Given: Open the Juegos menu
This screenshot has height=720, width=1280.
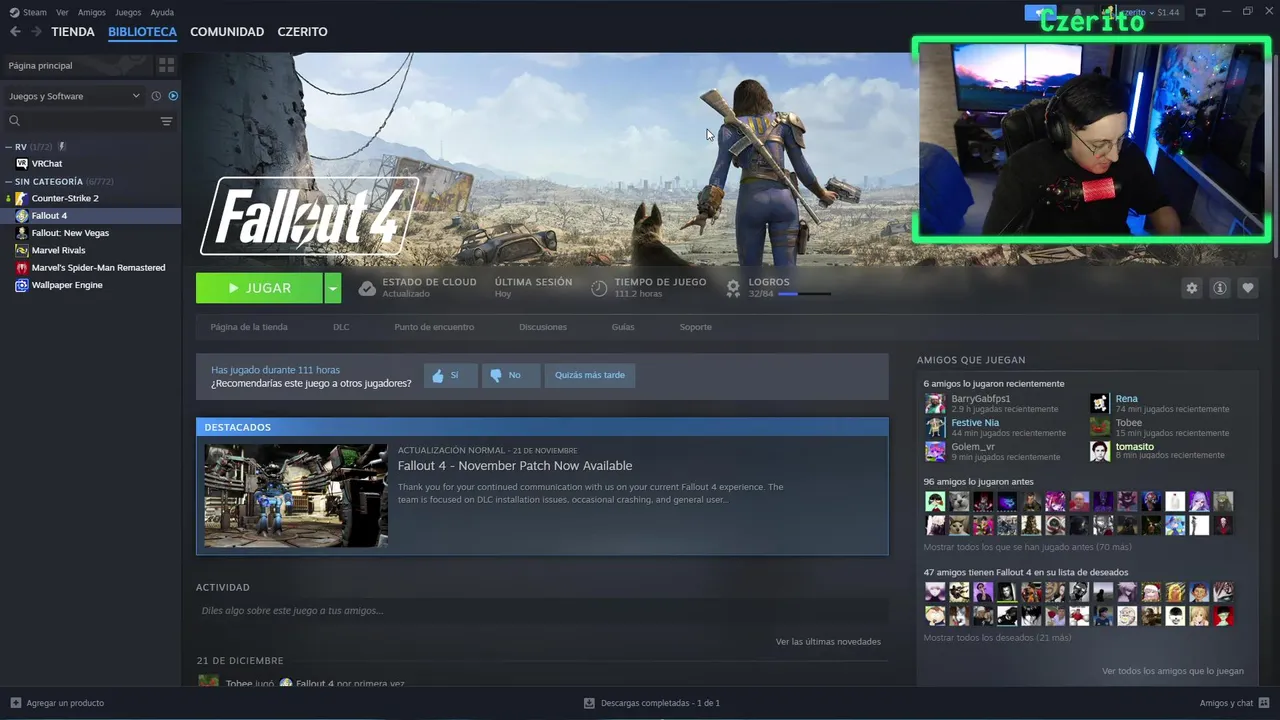Looking at the screenshot, I should coord(128,12).
